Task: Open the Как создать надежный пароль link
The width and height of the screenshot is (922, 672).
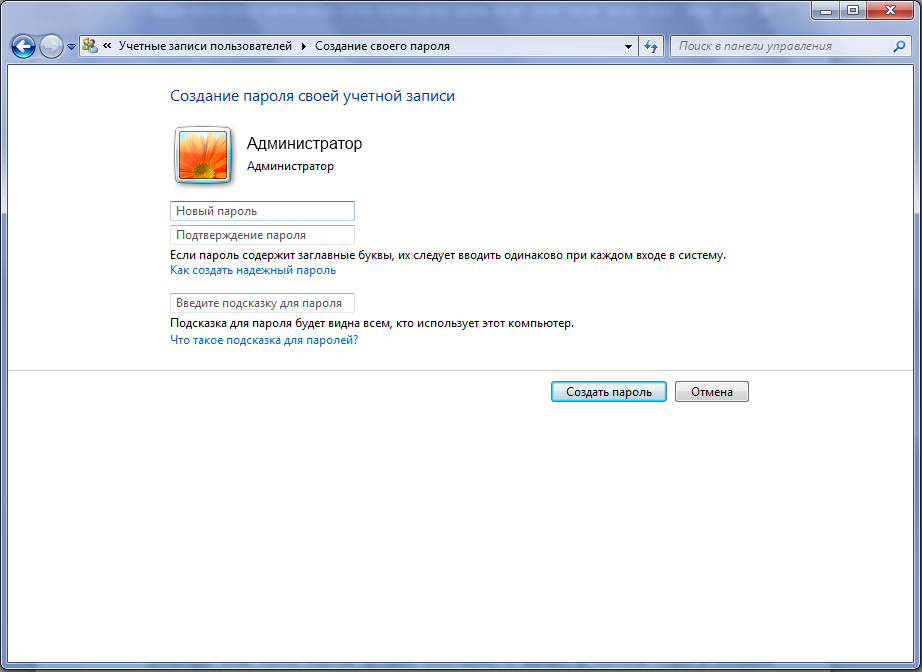Action: 253,270
